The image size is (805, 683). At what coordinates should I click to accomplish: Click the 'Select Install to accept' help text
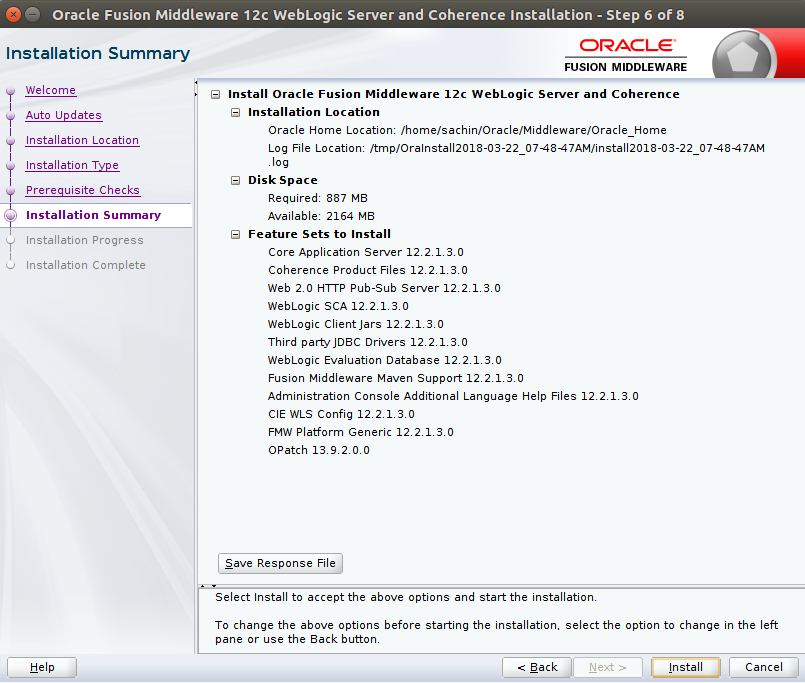pos(406,597)
